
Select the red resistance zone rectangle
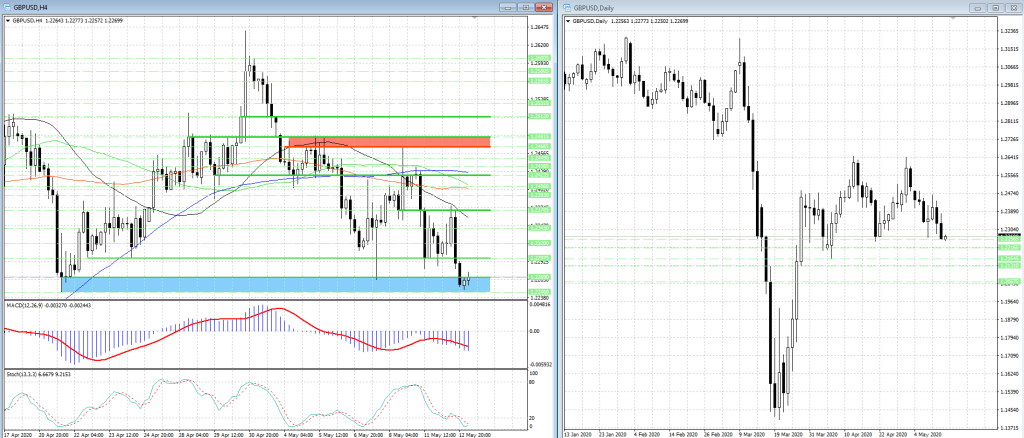point(387,142)
